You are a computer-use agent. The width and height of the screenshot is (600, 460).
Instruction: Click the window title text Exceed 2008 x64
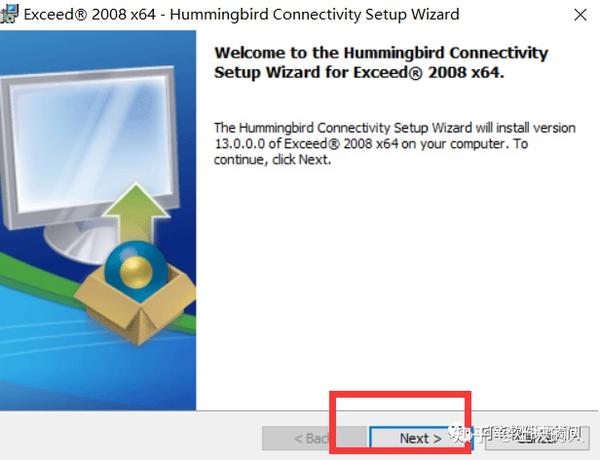[x=90, y=15]
